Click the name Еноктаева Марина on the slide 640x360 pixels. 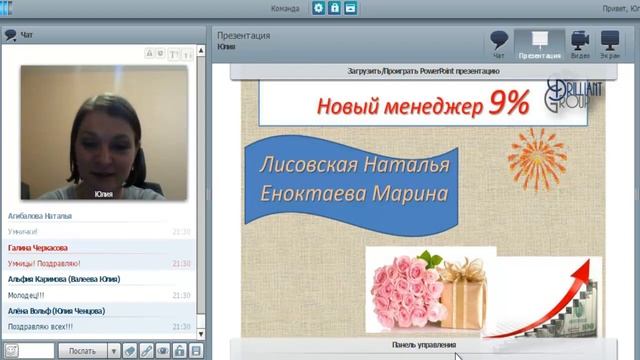click(354, 193)
